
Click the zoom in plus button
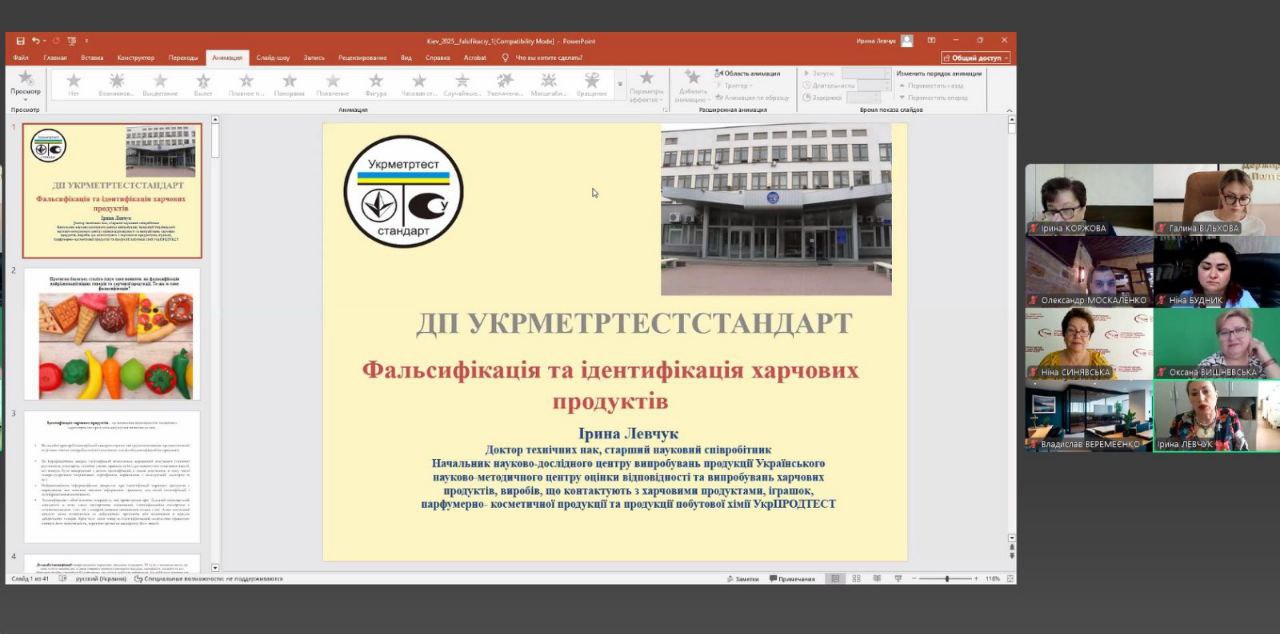click(x=977, y=579)
